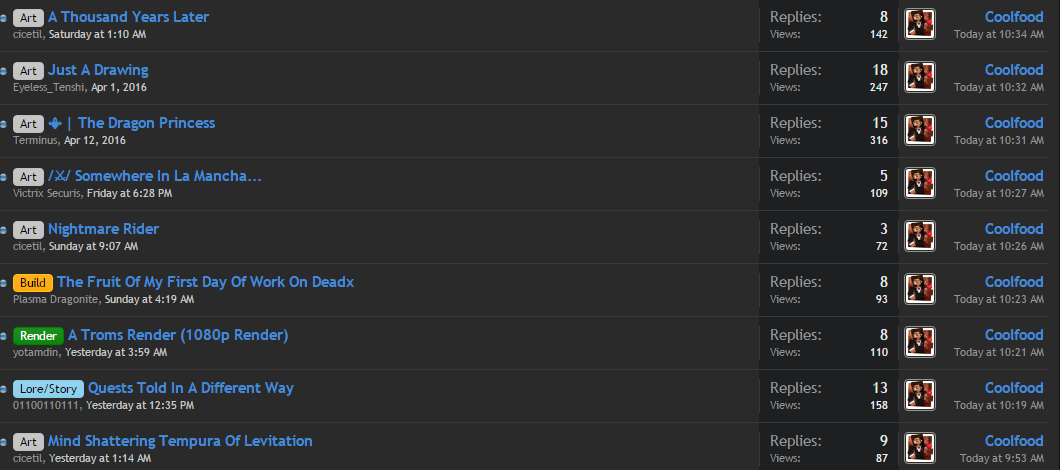
Task: Click unread indicator next to 'Quests Told' thread
Action: point(4,390)
